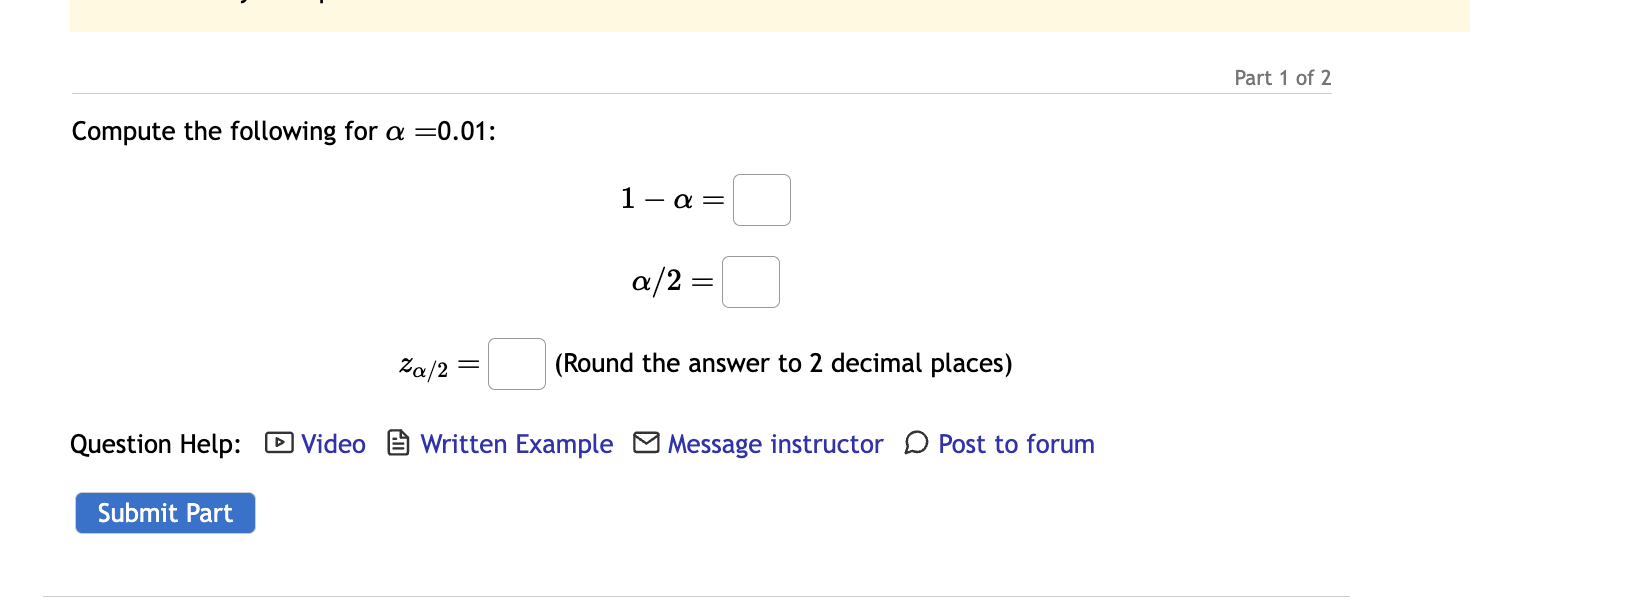The height and width of the screenshot is (602, 1632).
Task: Click the Message instructor link
Action: 775,443
